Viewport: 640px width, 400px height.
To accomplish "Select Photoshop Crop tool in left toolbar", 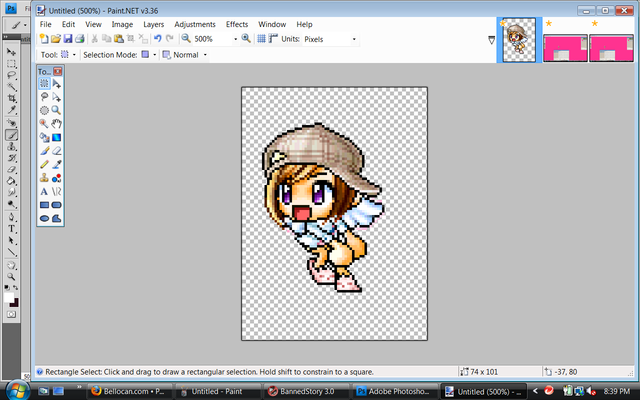I will (x=11, y=98).
